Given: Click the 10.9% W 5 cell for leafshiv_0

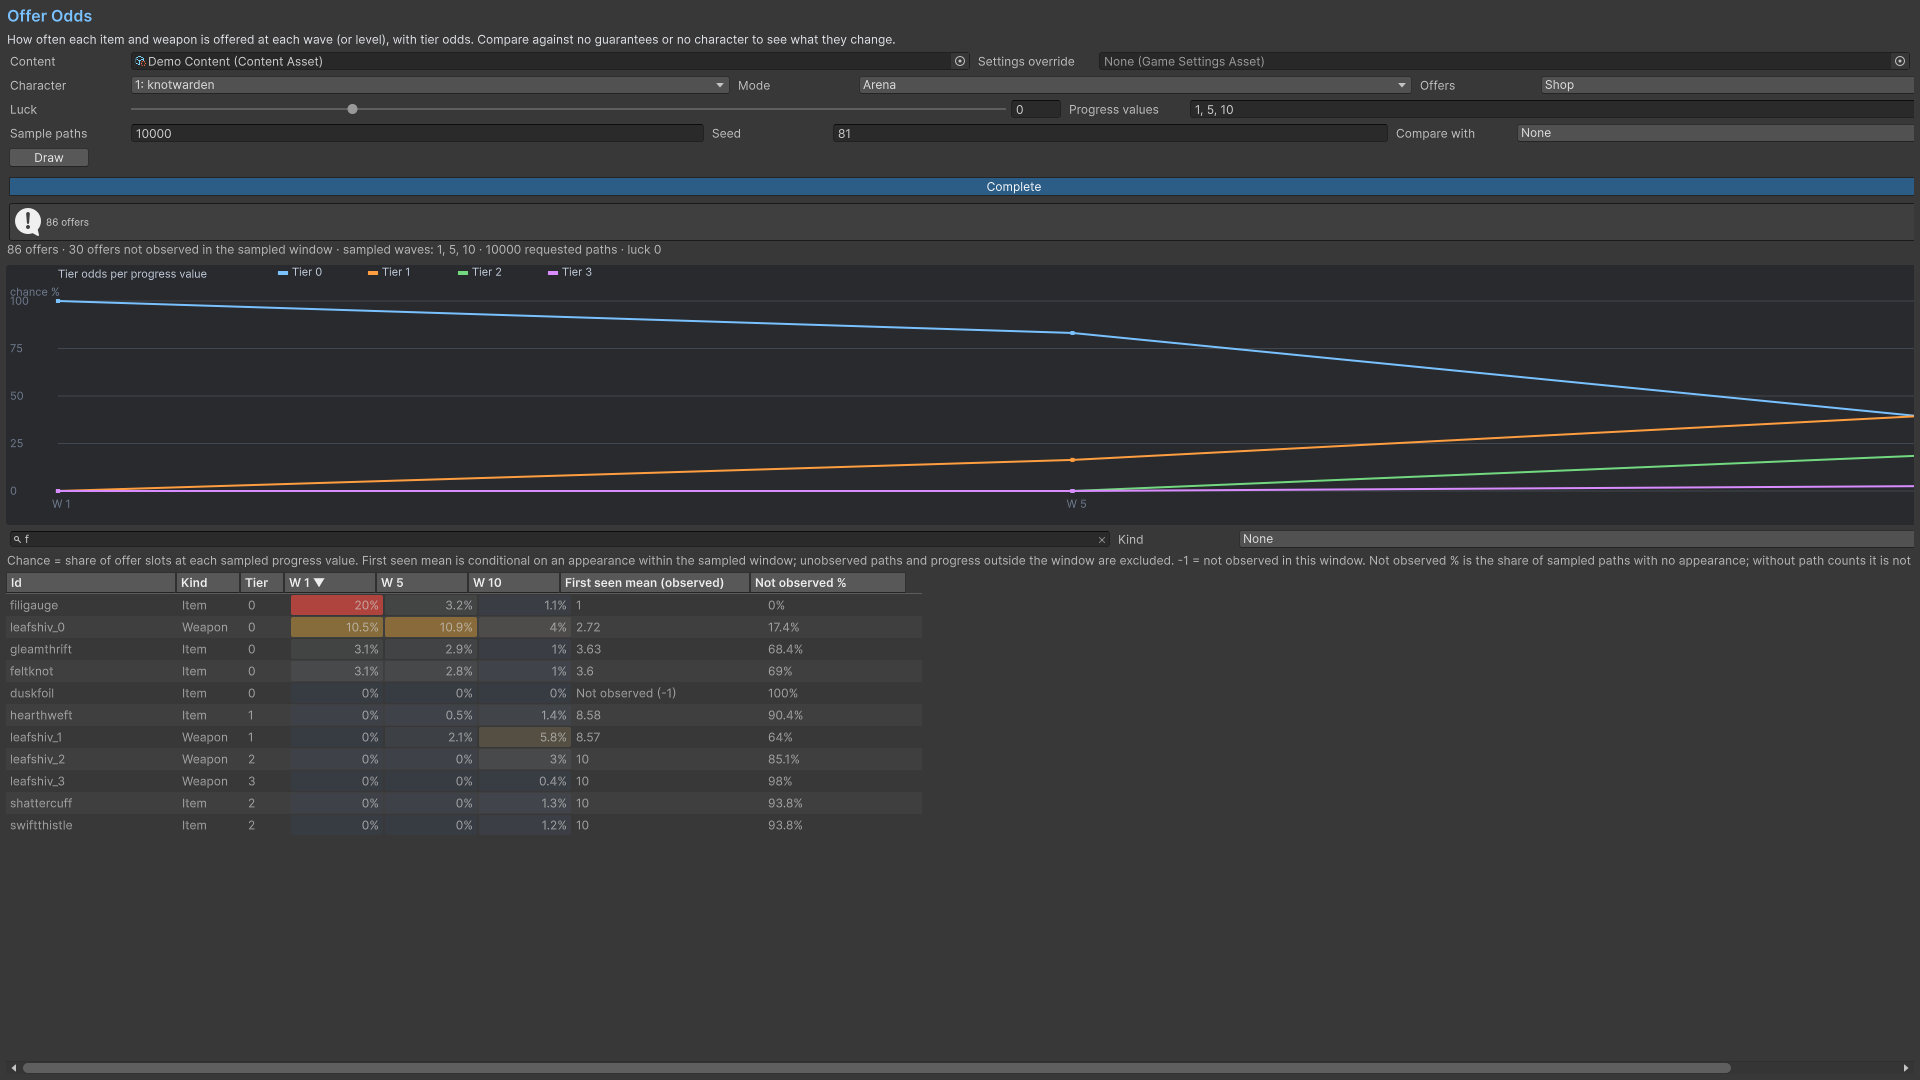Looking at the screenshot, I should [431, 627].
